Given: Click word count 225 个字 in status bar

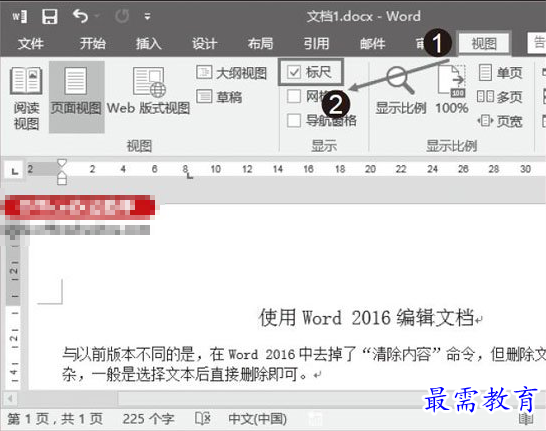Looking at the screenshot, I should coord(148,419).
